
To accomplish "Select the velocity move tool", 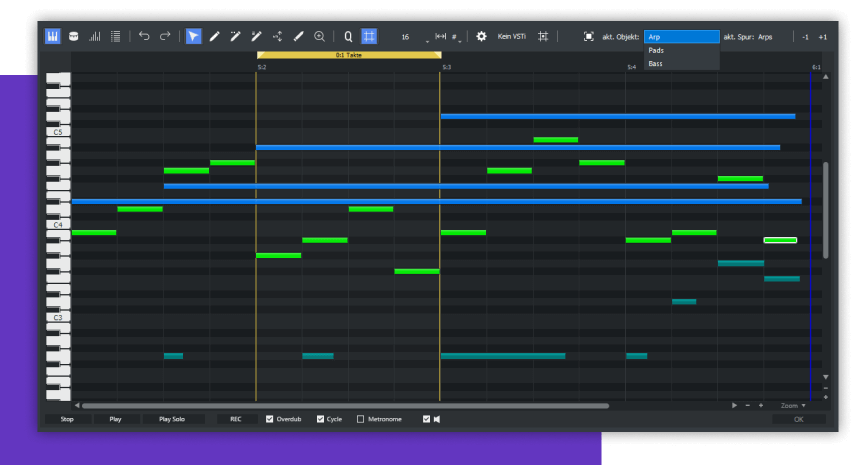I will click(277, 36).
